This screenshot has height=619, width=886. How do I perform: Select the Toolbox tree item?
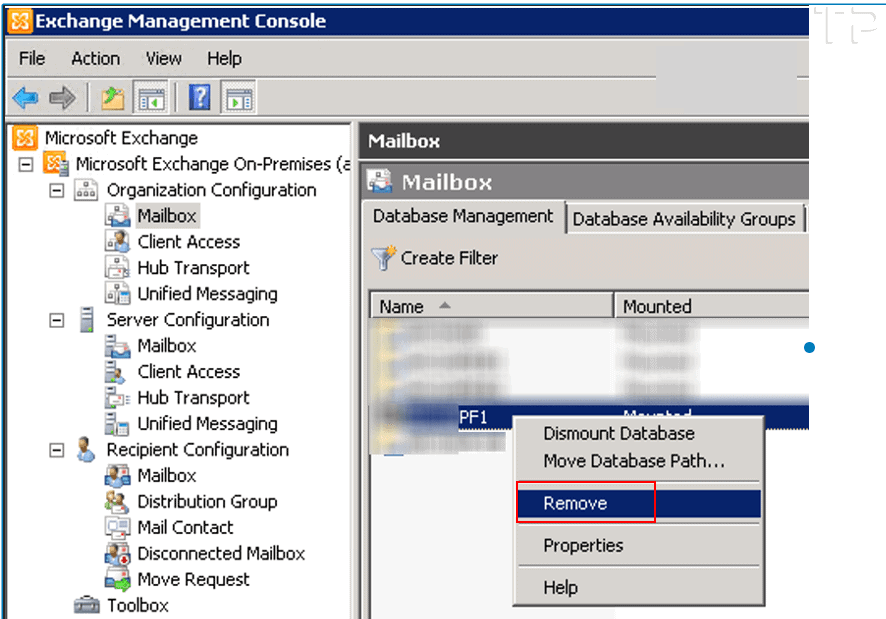pos(138,605)
